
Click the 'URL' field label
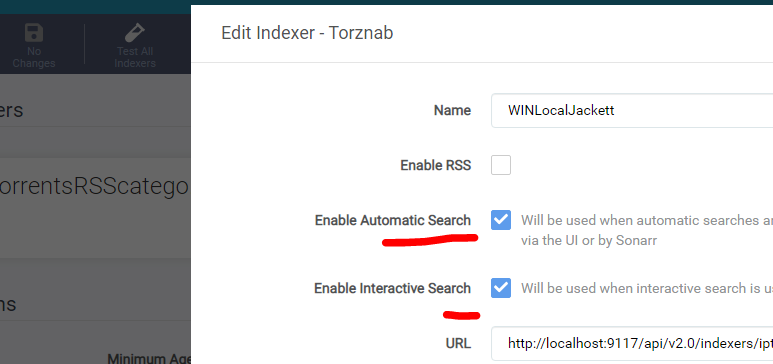(x=456, y=343)
